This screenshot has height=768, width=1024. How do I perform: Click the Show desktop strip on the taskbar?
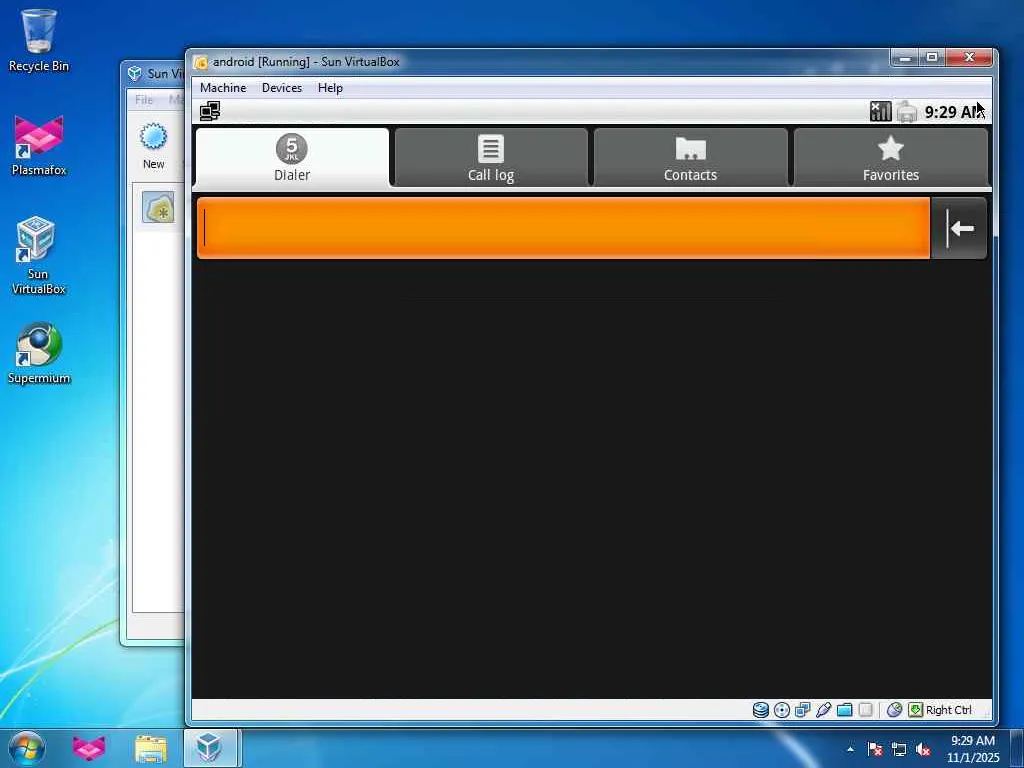tap(1017, 749)
